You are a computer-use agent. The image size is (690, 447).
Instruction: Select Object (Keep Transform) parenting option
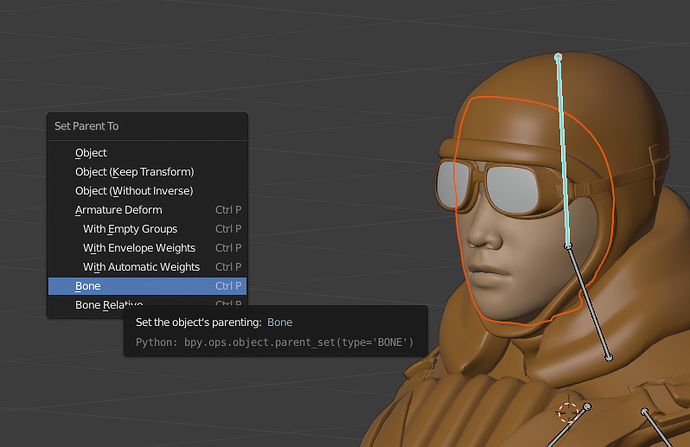pos(147,172)
